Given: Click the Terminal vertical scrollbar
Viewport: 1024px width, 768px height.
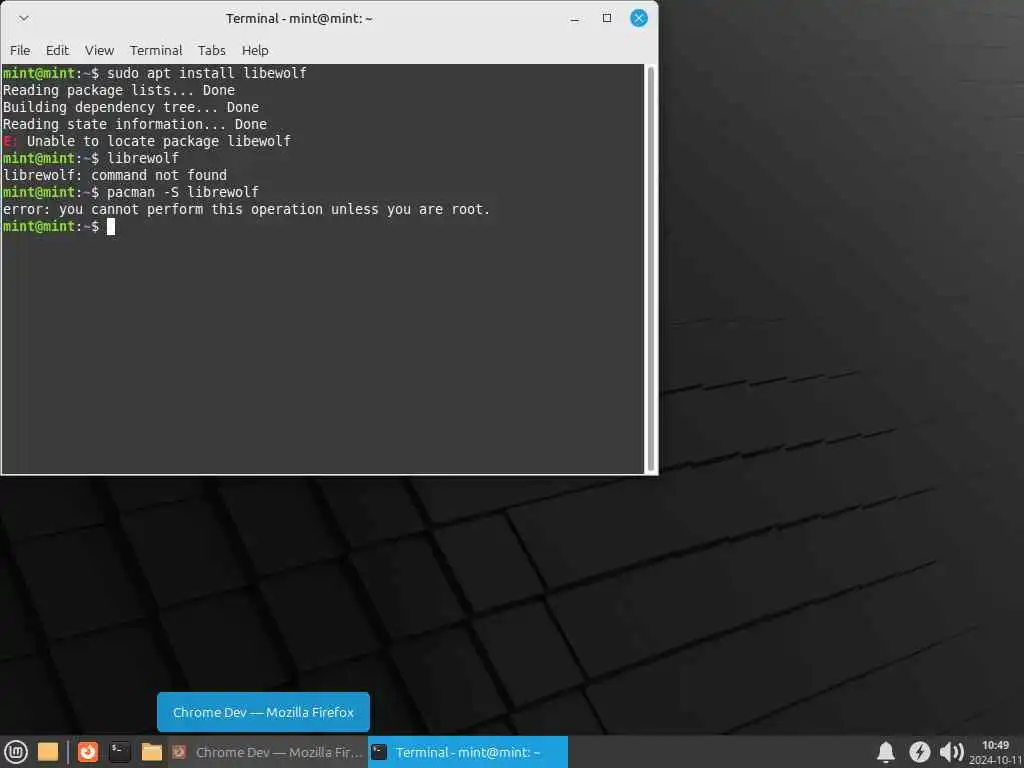Looking at the screenshot, I should 650,268.
